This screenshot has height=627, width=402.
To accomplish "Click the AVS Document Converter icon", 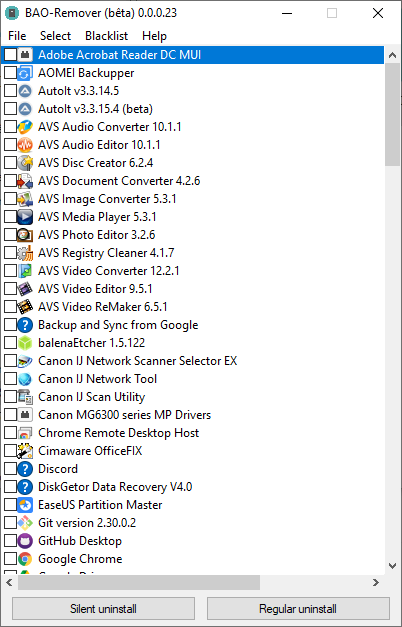I will (25, 181).
